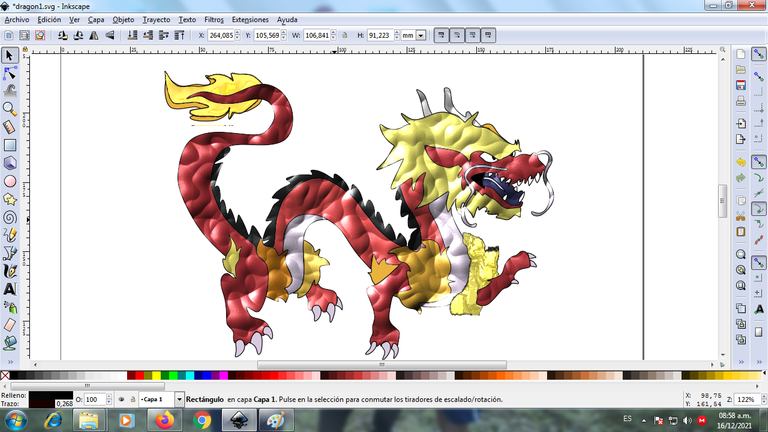Click Rotate 90 degrees counter-clockwise icon

point(62,35)
